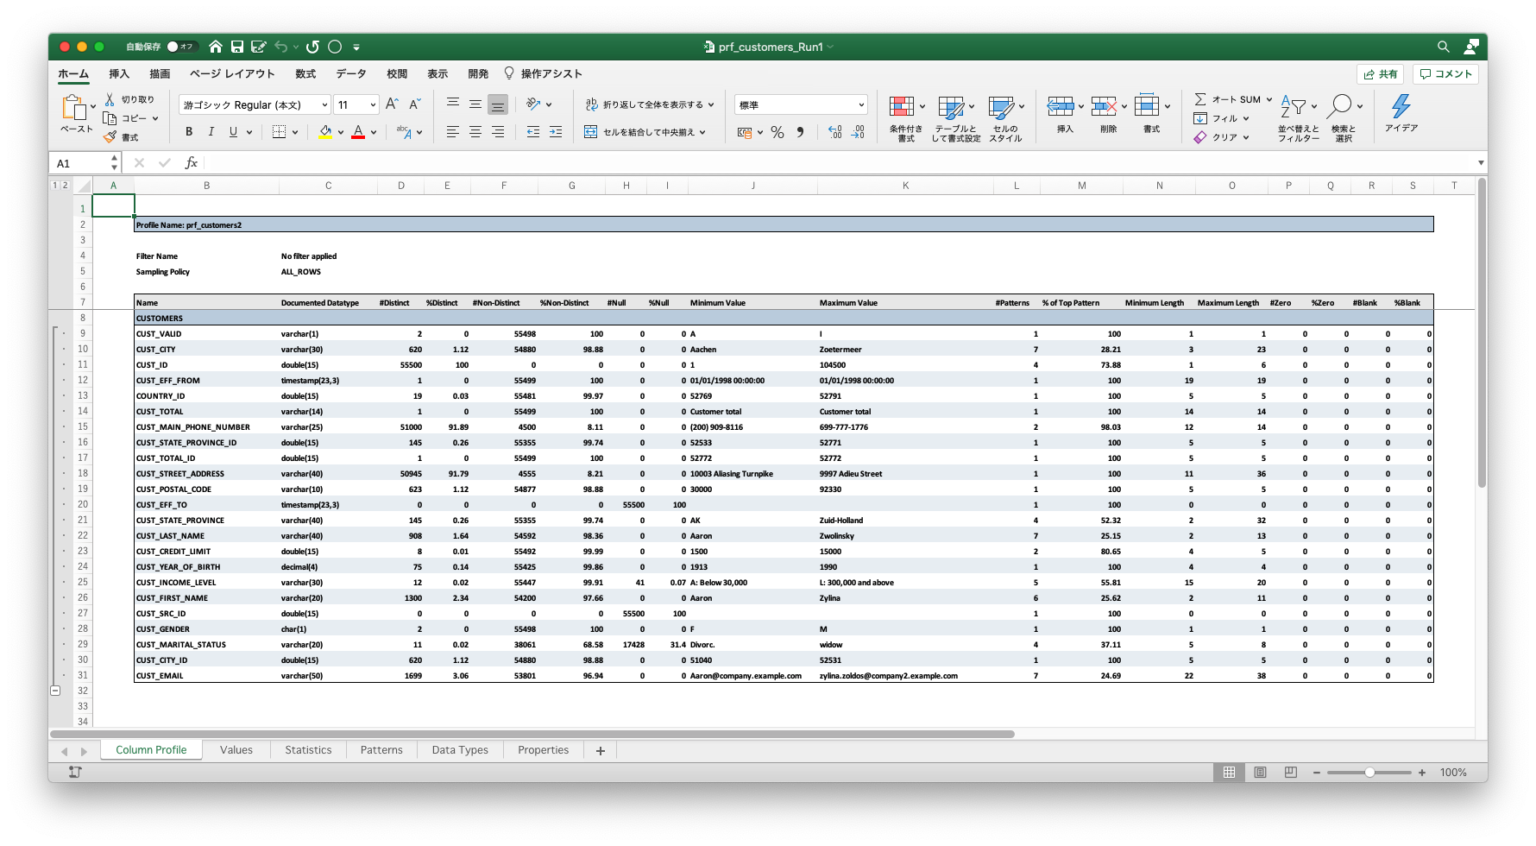Image resolution: width=1536 pixels, height=846 pixels.
Task: Open the Statistics worksheet tab
Action: 307,749
